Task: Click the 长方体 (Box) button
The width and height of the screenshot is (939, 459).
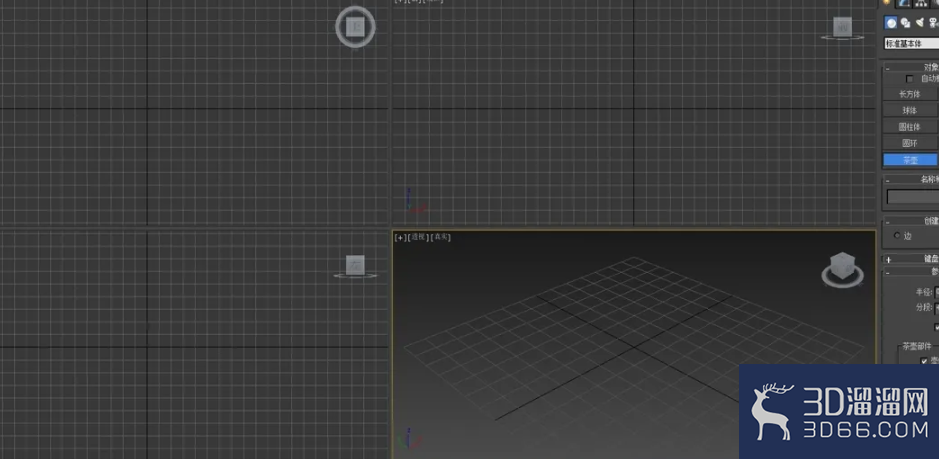Action: click(x=910, y=94)
